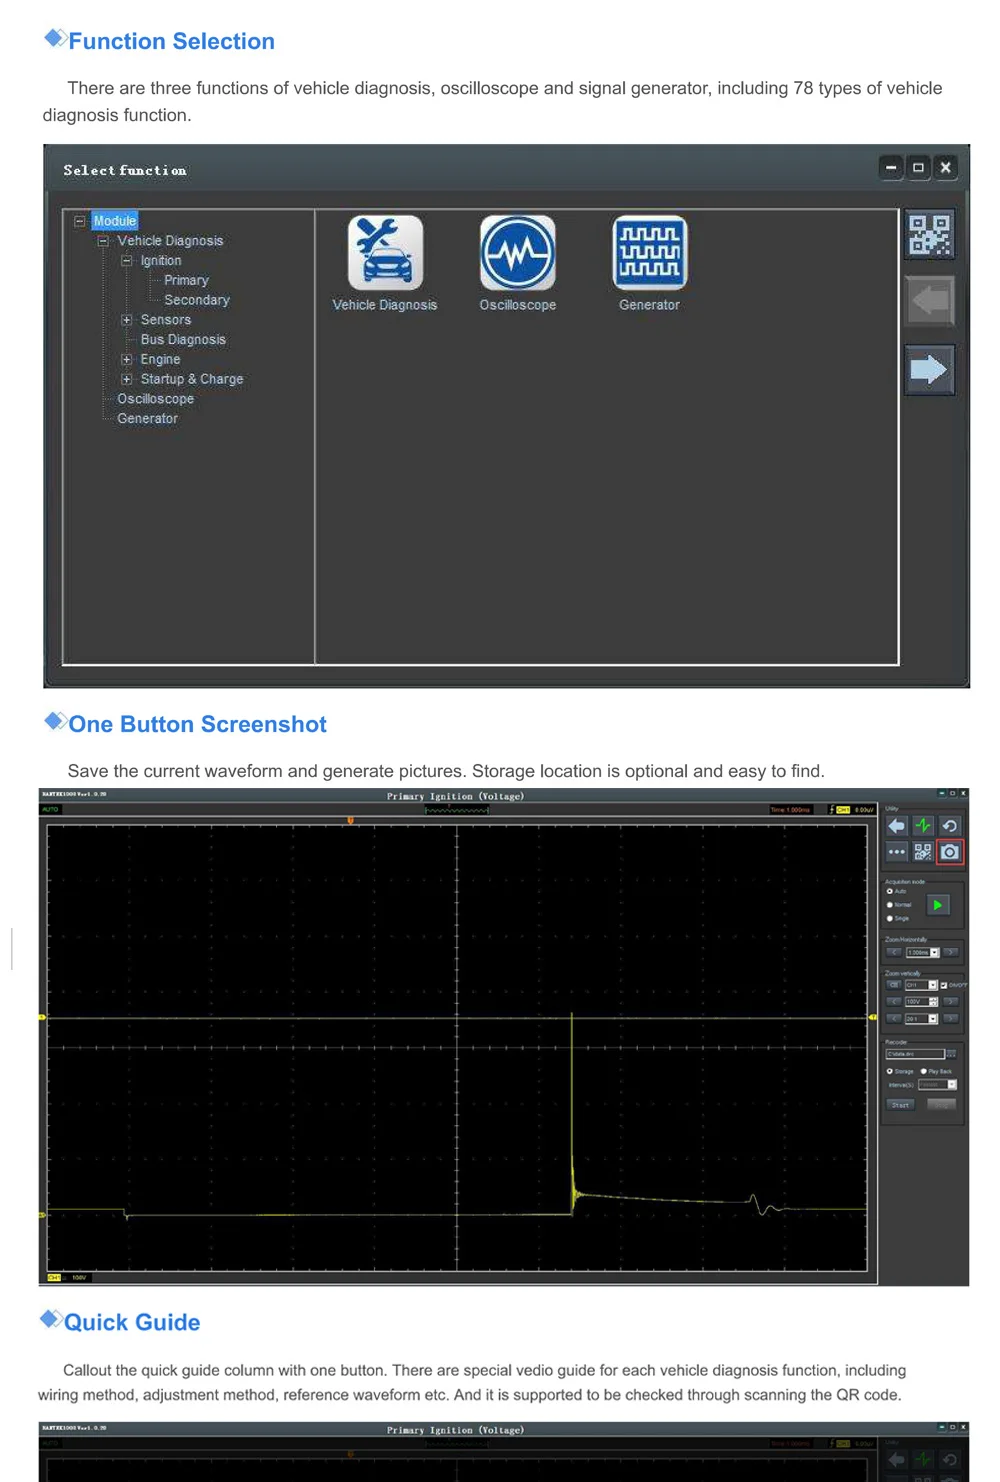Click the yellow trigger level marker on right edge

[x=872, y=1017]
